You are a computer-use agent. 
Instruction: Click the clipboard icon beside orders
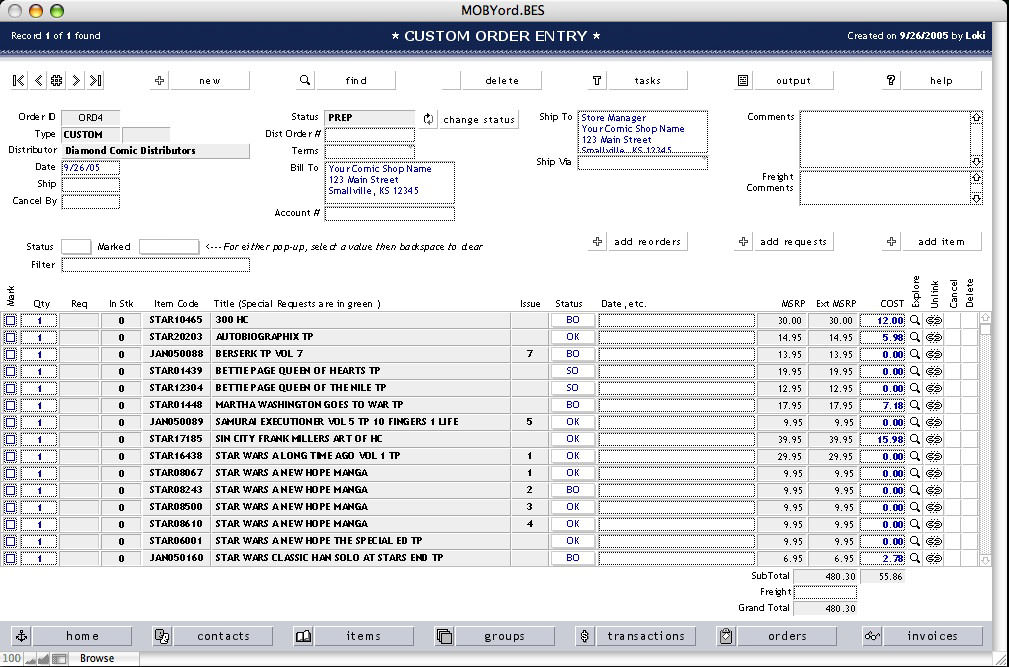click(x=726, y=636)
